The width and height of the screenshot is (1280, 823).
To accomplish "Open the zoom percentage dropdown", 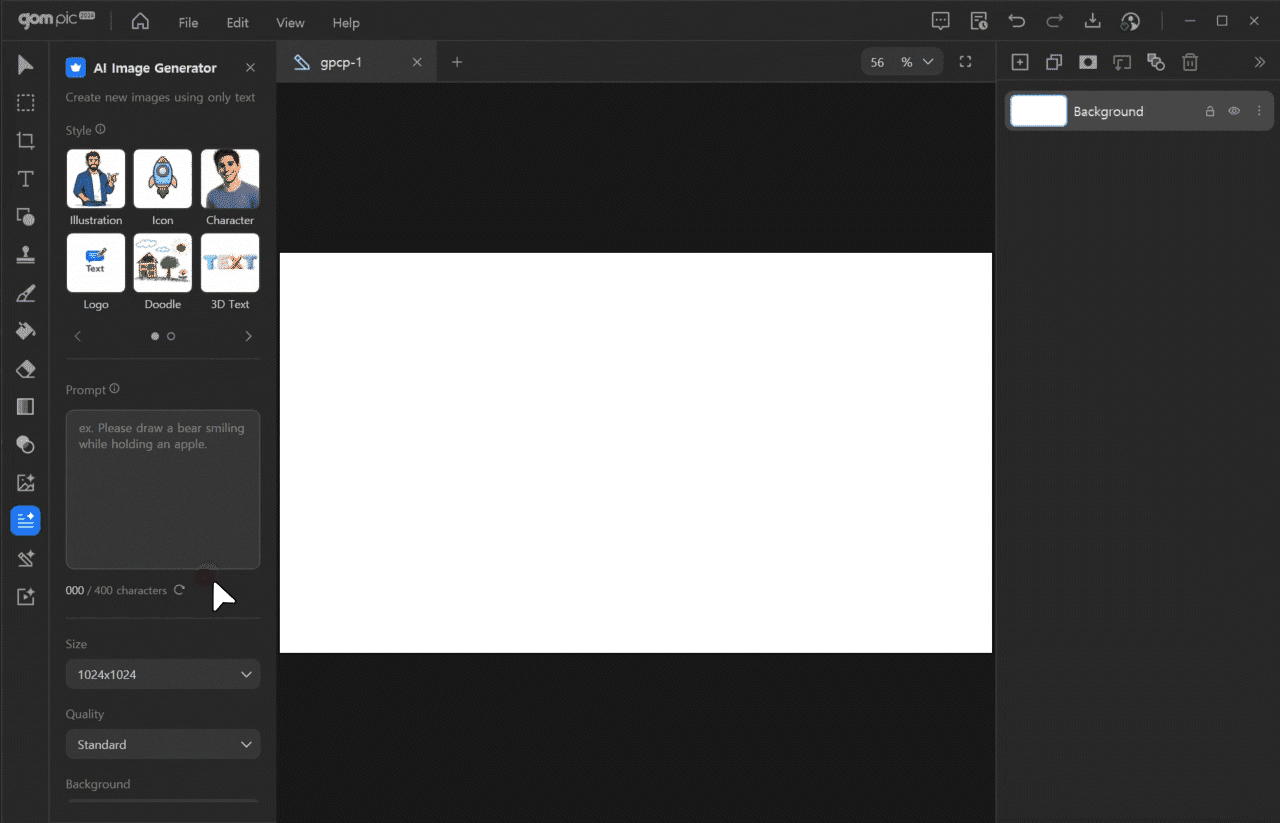I will click(929, 62).
